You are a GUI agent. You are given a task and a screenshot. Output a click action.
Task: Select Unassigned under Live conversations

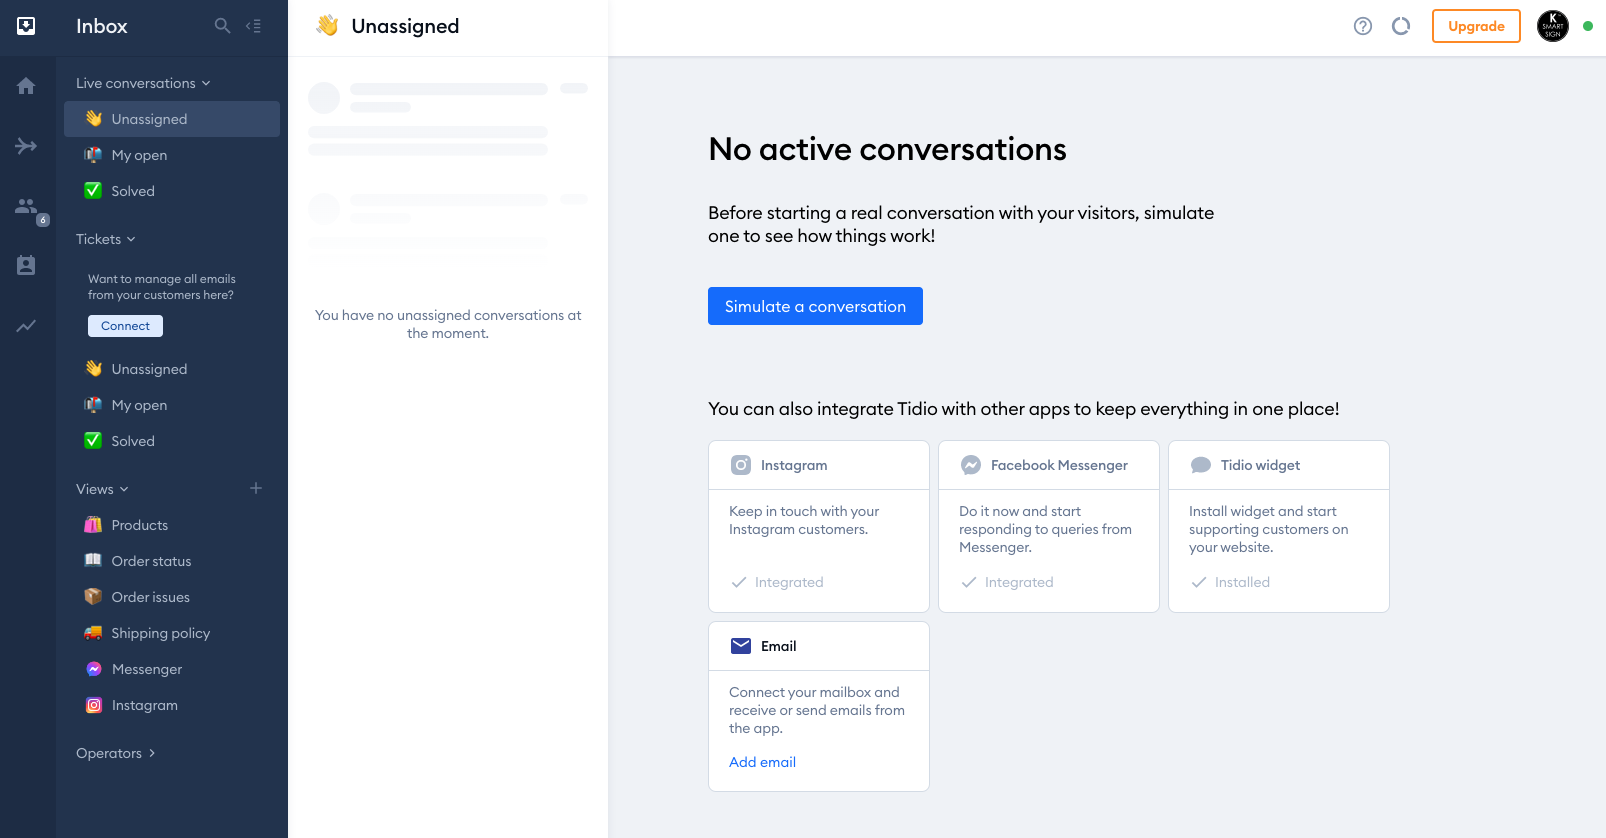pos(172,119)
